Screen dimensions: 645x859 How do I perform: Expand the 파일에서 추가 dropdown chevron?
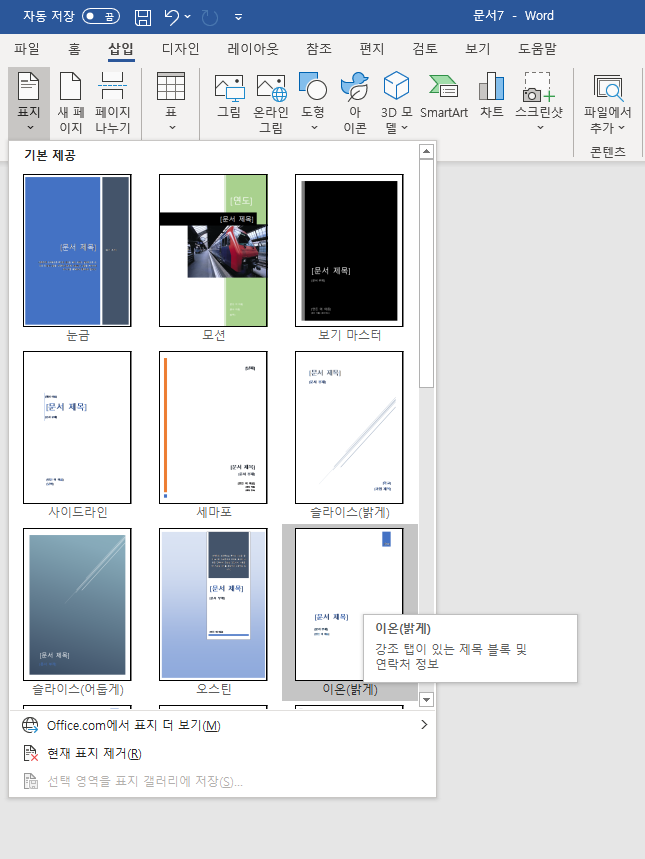point(621,128)
